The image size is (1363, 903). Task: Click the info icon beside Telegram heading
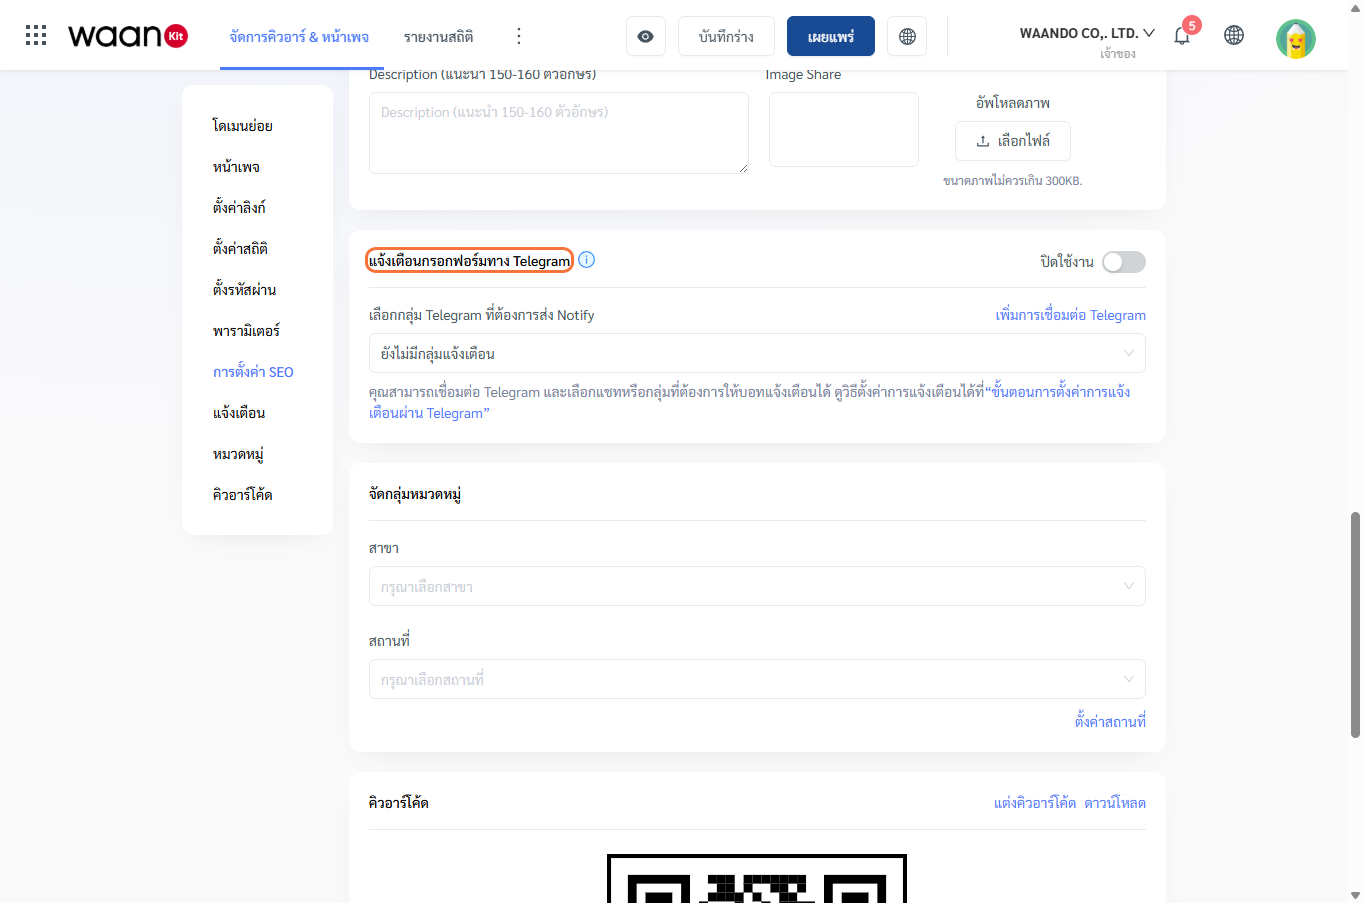(587, 260)
